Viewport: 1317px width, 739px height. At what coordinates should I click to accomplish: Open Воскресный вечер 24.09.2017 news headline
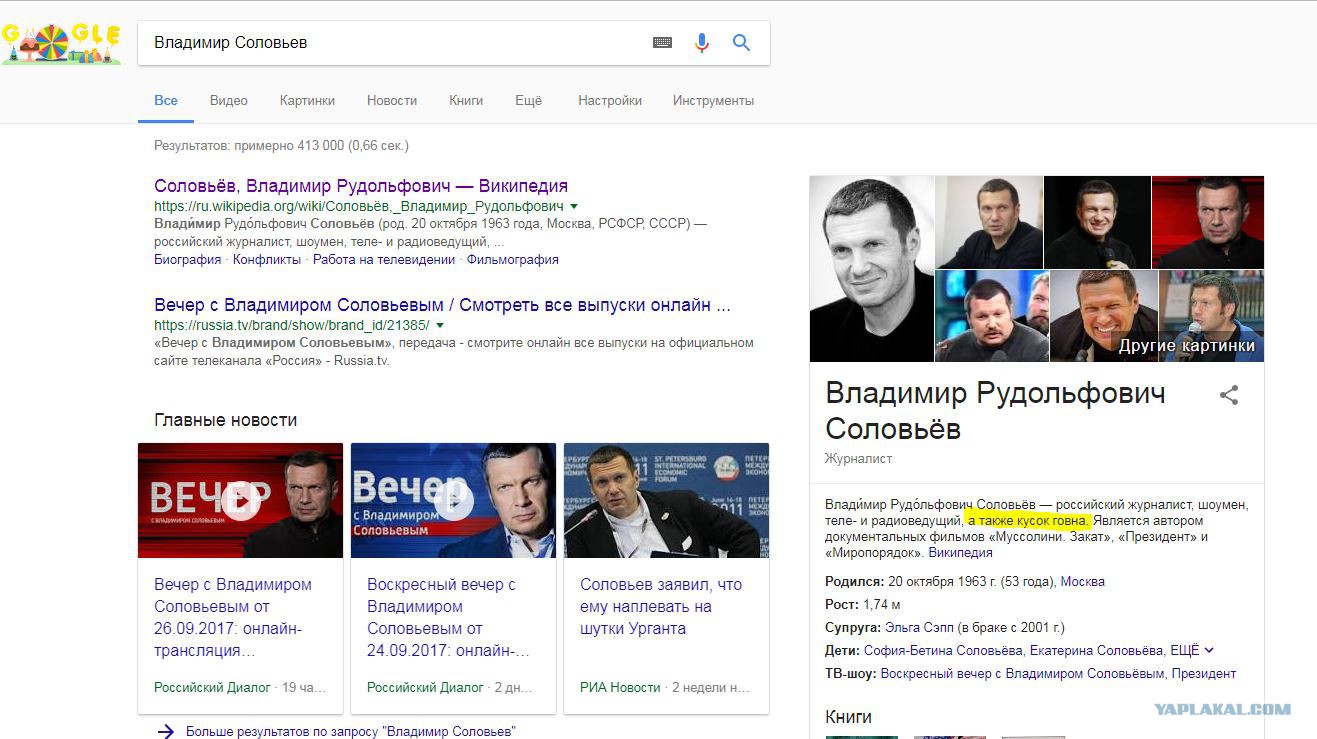[x=448, y=617]
